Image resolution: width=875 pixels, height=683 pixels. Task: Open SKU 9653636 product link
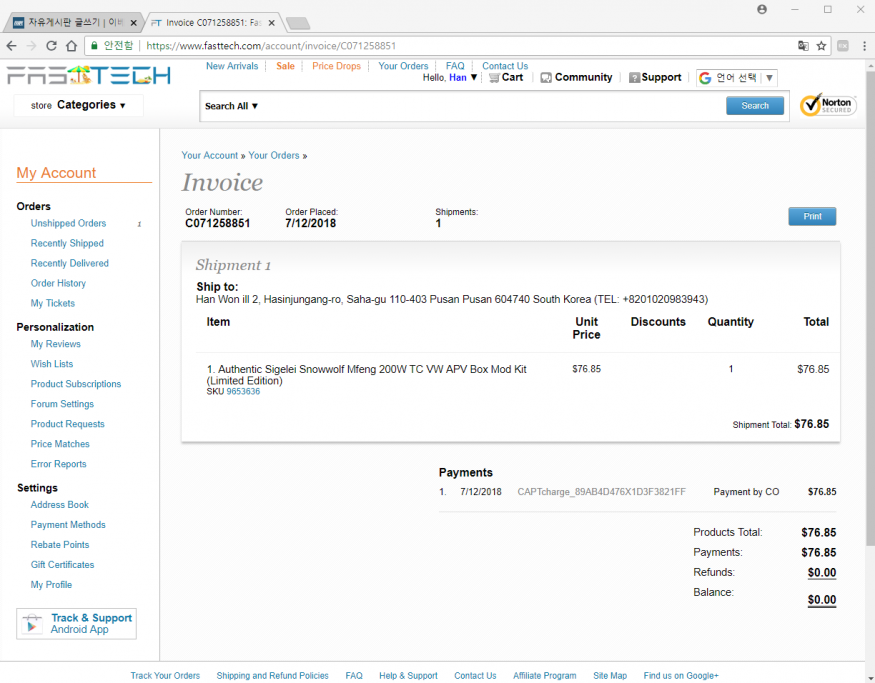pyautogui.click(x=243, y=391)
